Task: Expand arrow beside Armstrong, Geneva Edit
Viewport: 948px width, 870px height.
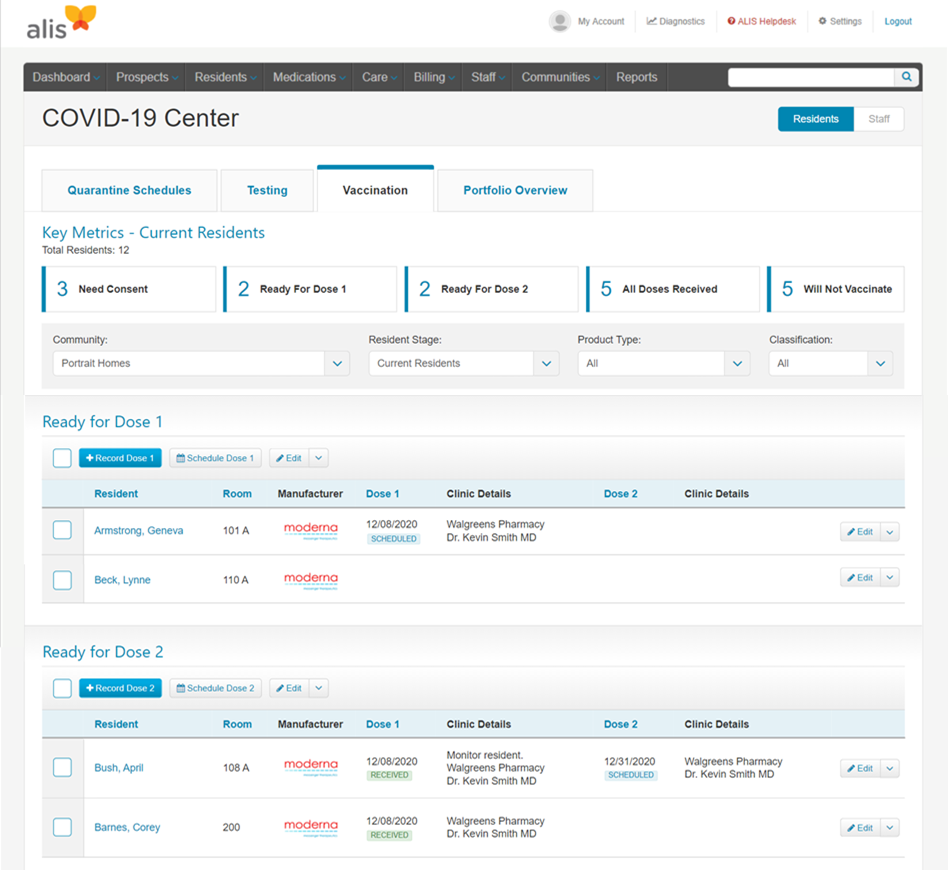Action: point(890,532)
